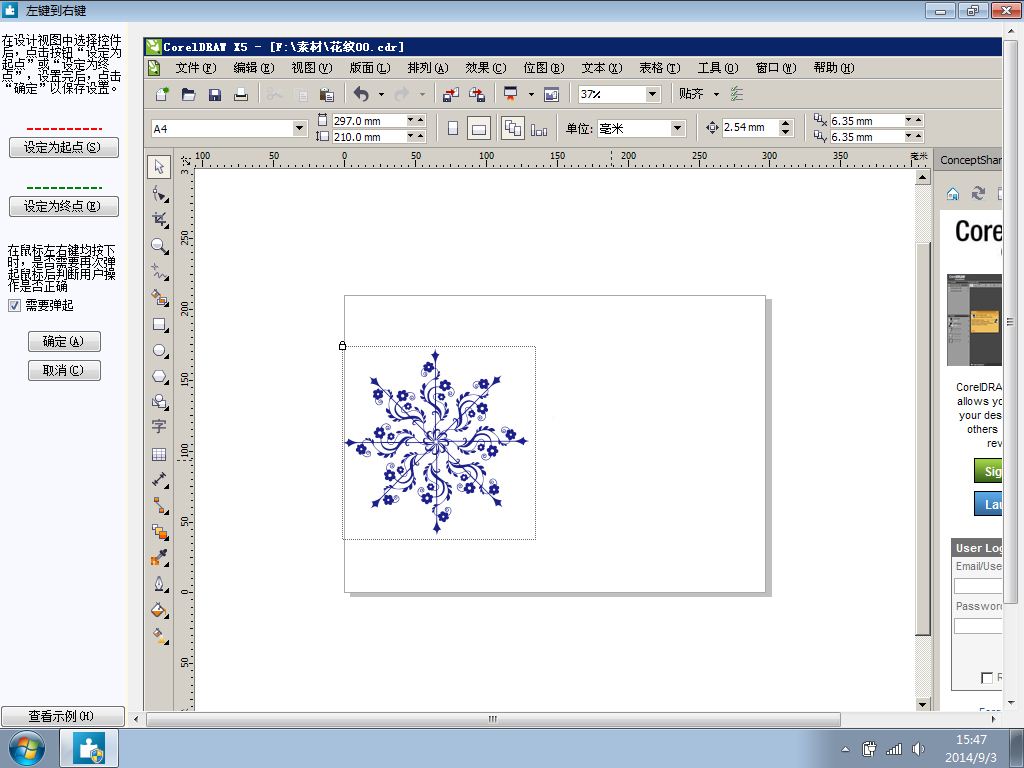Open the 单位 毫米 units dropdown

click(x=678, y=128)
